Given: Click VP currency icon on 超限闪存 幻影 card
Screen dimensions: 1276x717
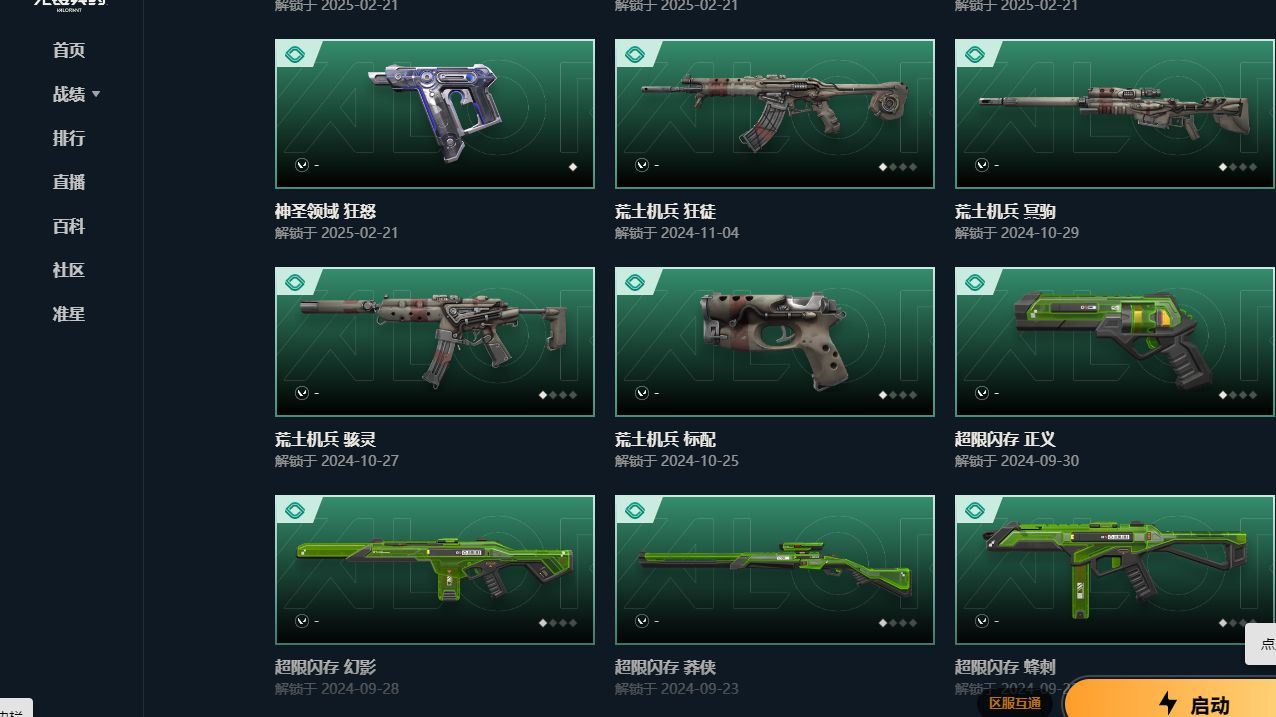Looking at the screenshot, I should point(301,621).
